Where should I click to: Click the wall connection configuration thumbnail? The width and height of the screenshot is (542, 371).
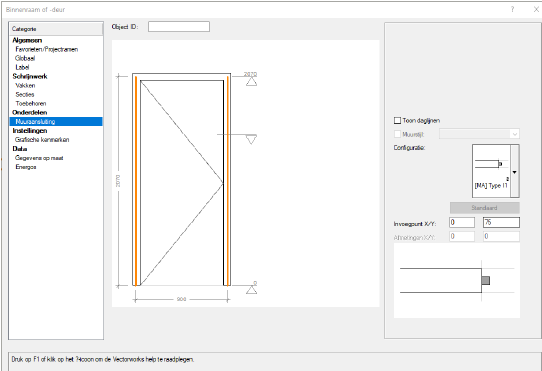pyautogui.click(x=491, y=171)
